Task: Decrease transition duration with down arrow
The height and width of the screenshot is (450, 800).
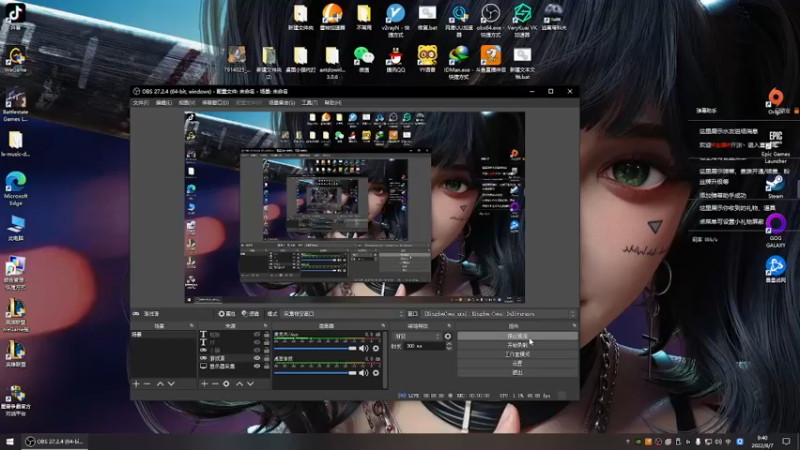Action: point(449,348)
